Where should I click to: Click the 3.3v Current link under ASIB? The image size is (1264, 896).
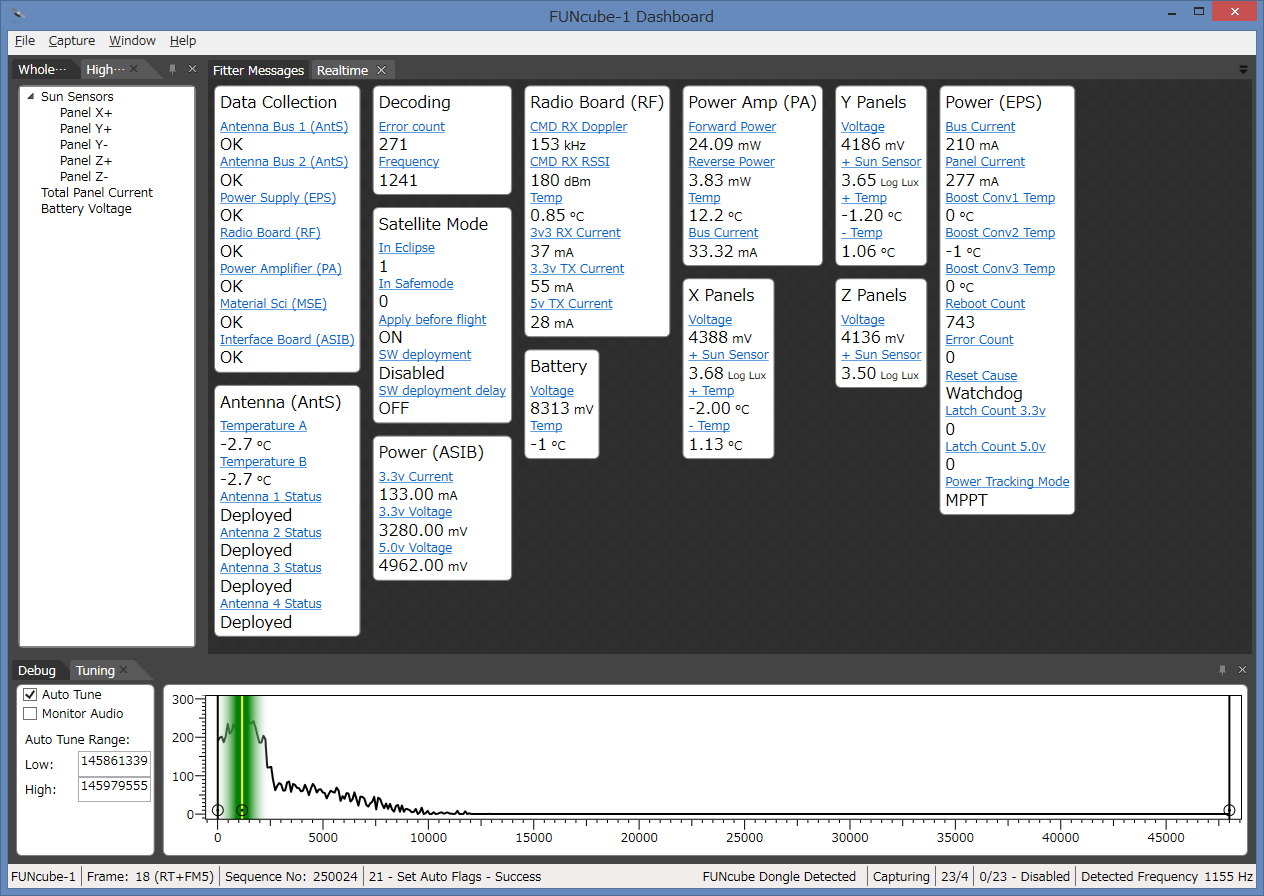pyautogui.click(x=416, y=477)
